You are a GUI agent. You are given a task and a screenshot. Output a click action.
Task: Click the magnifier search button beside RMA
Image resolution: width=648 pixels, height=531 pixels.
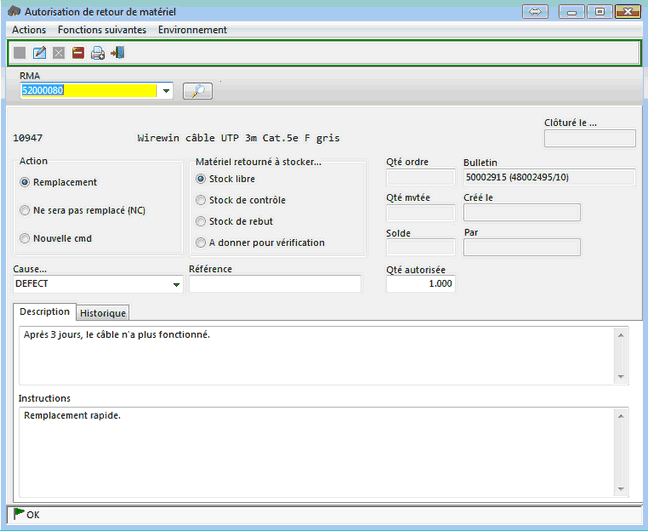point(197,91)
